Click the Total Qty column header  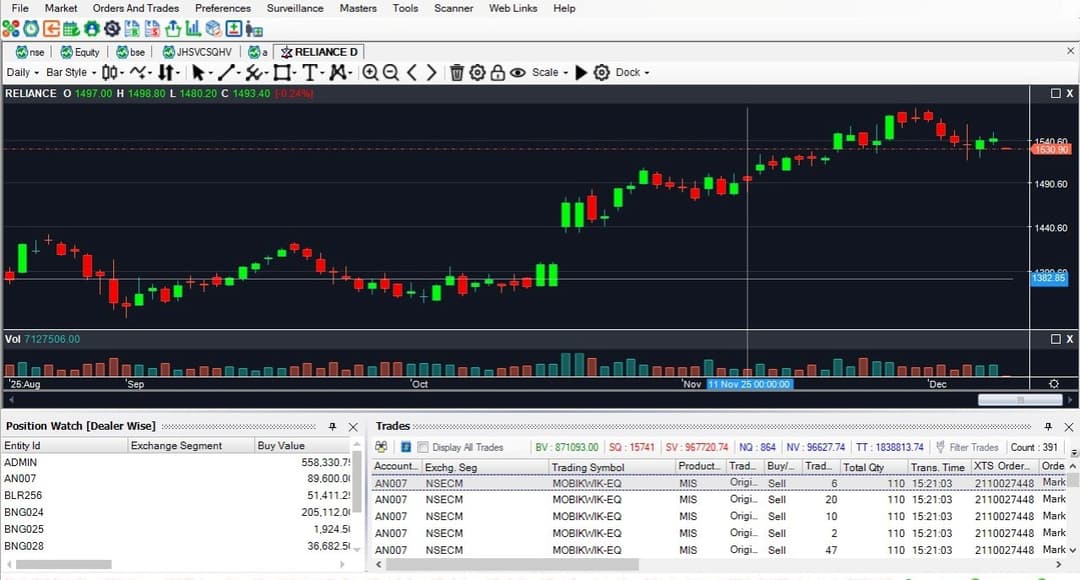point(873,467)
